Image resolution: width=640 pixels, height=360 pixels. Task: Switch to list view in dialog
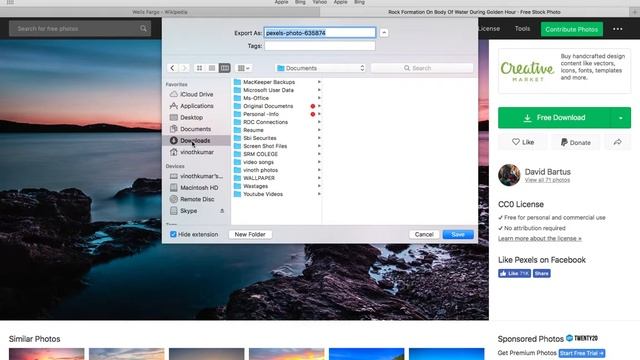212,68
